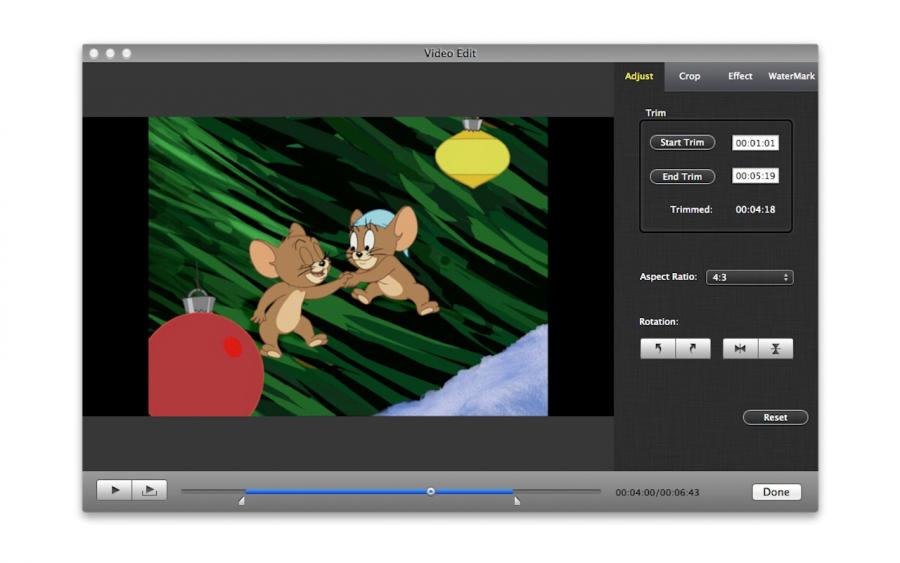
Task: Open the Aspect Ratio dropdown
Action: pyautogui.click(x=750, y=277)
